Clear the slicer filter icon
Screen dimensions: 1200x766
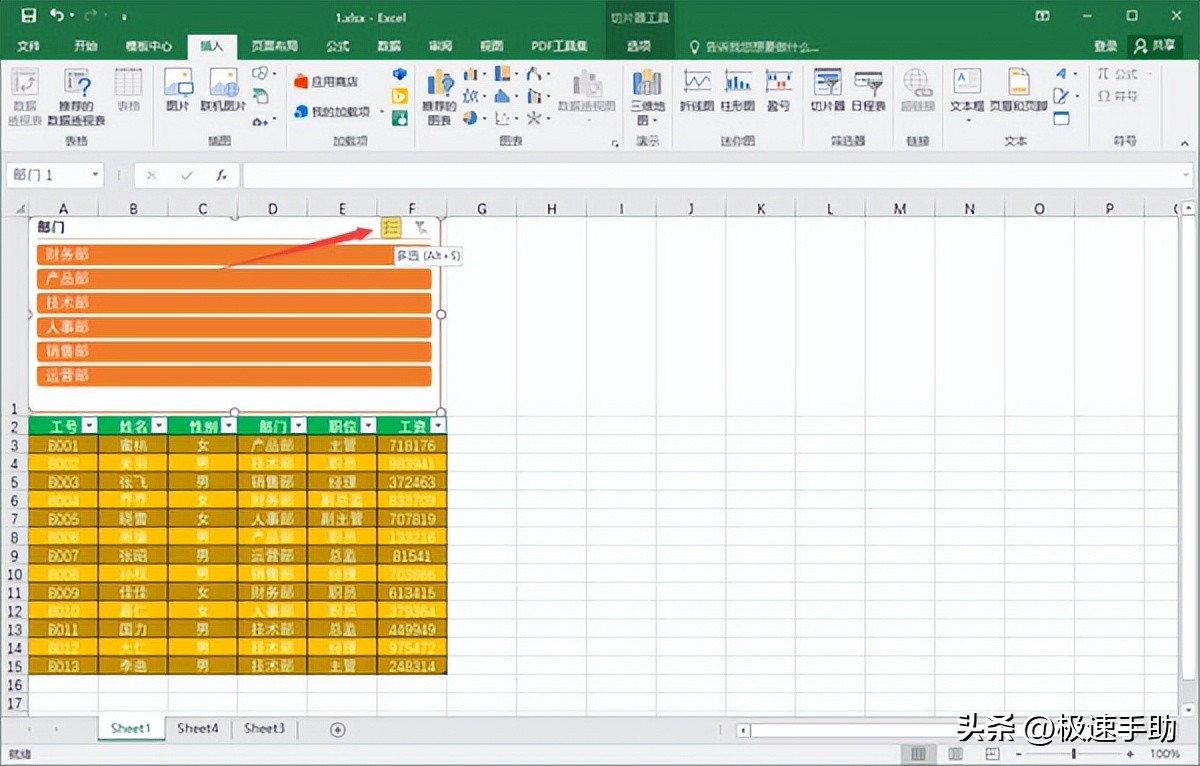[x=421, y=228]
